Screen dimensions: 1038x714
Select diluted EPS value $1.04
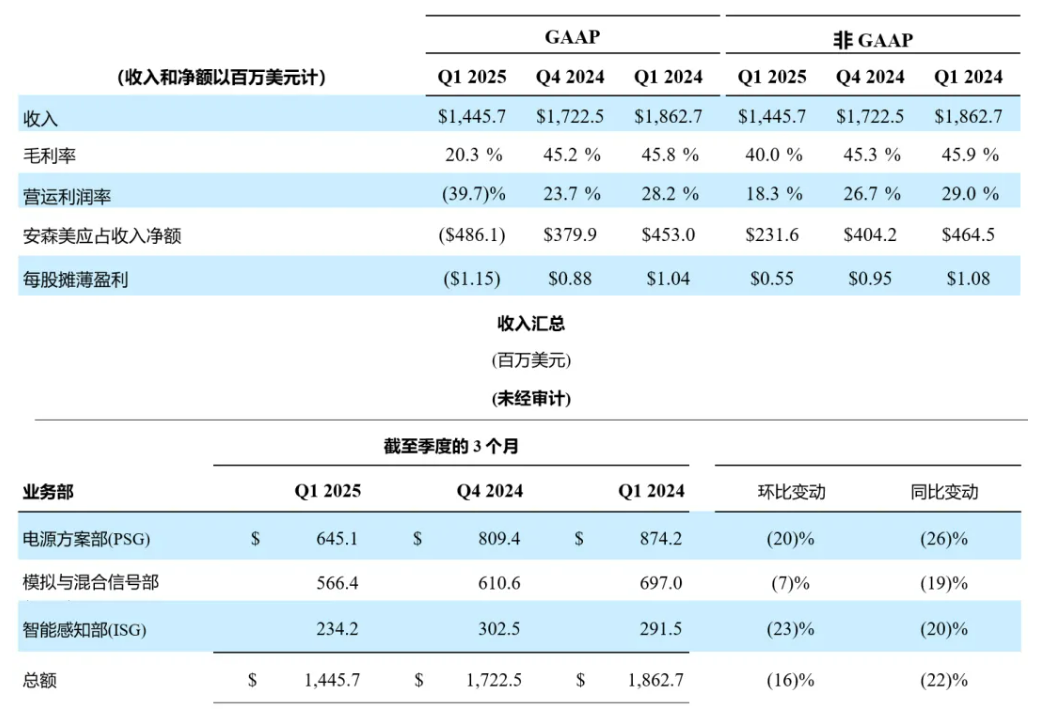tap(668, 279)
